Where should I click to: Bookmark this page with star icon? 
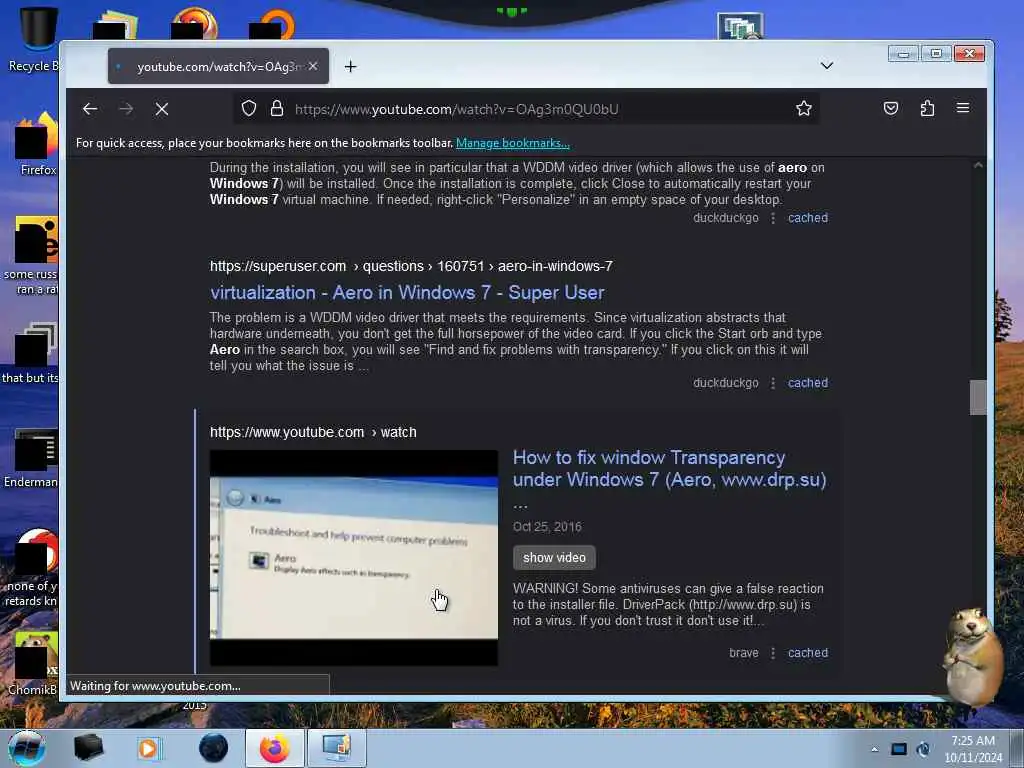tap(804, 108)
